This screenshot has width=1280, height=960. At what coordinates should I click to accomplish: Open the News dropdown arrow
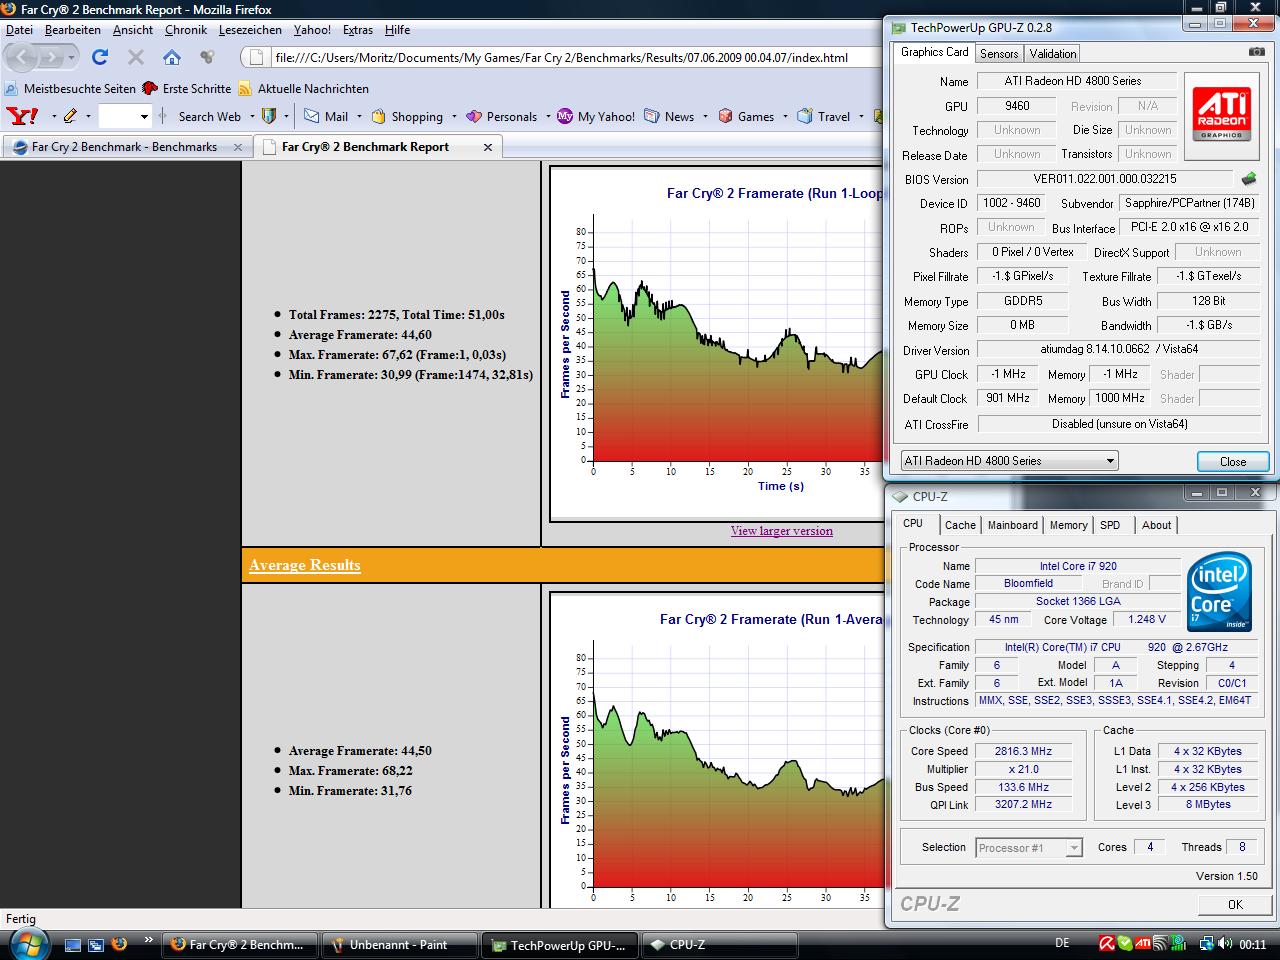pyautogui.click(x=705, y=117)
